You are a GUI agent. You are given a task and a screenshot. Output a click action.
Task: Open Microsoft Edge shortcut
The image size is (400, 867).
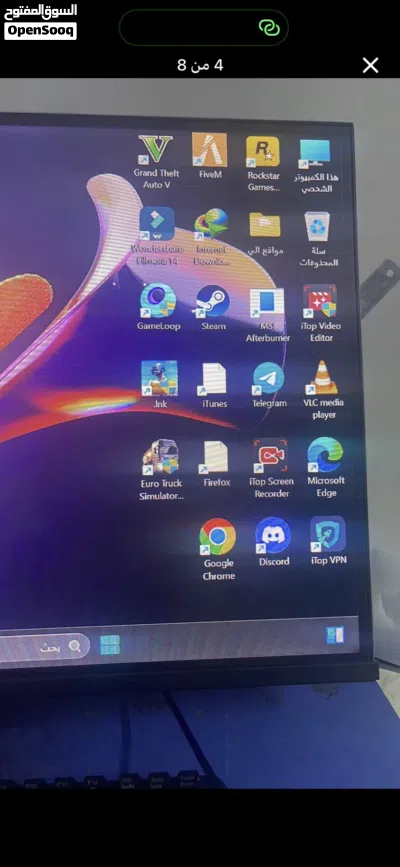point(325,455)
